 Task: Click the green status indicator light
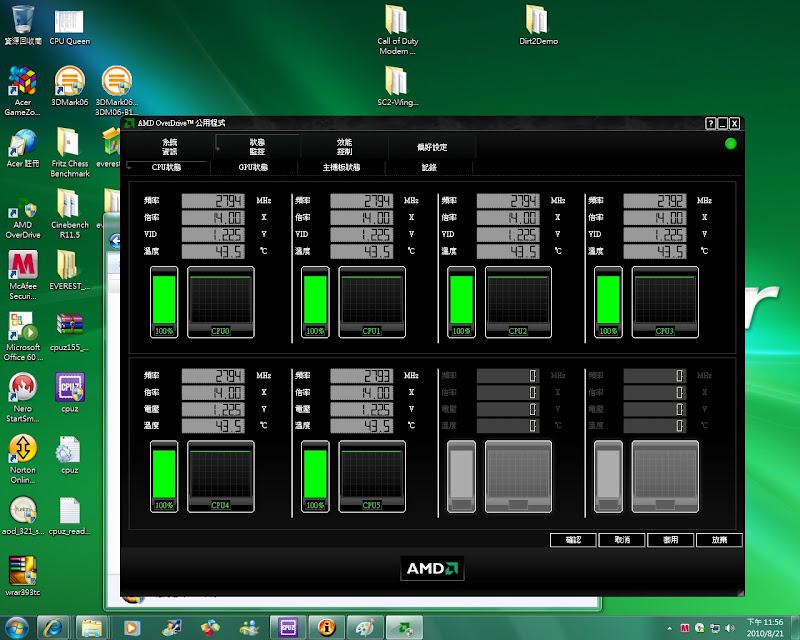coord(731,144)
